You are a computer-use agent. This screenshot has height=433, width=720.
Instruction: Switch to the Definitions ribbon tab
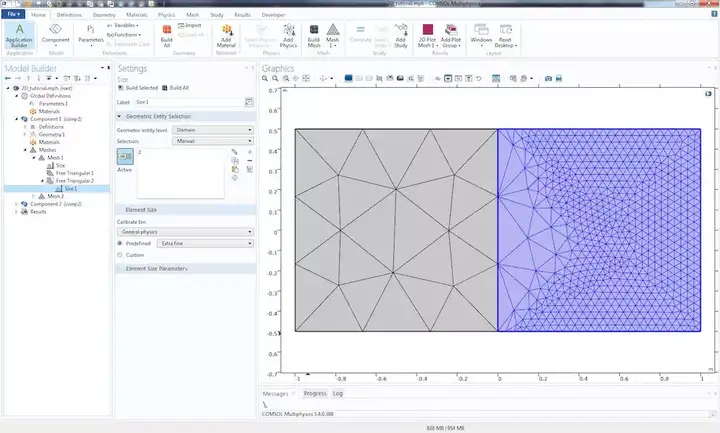pos(69,15)
